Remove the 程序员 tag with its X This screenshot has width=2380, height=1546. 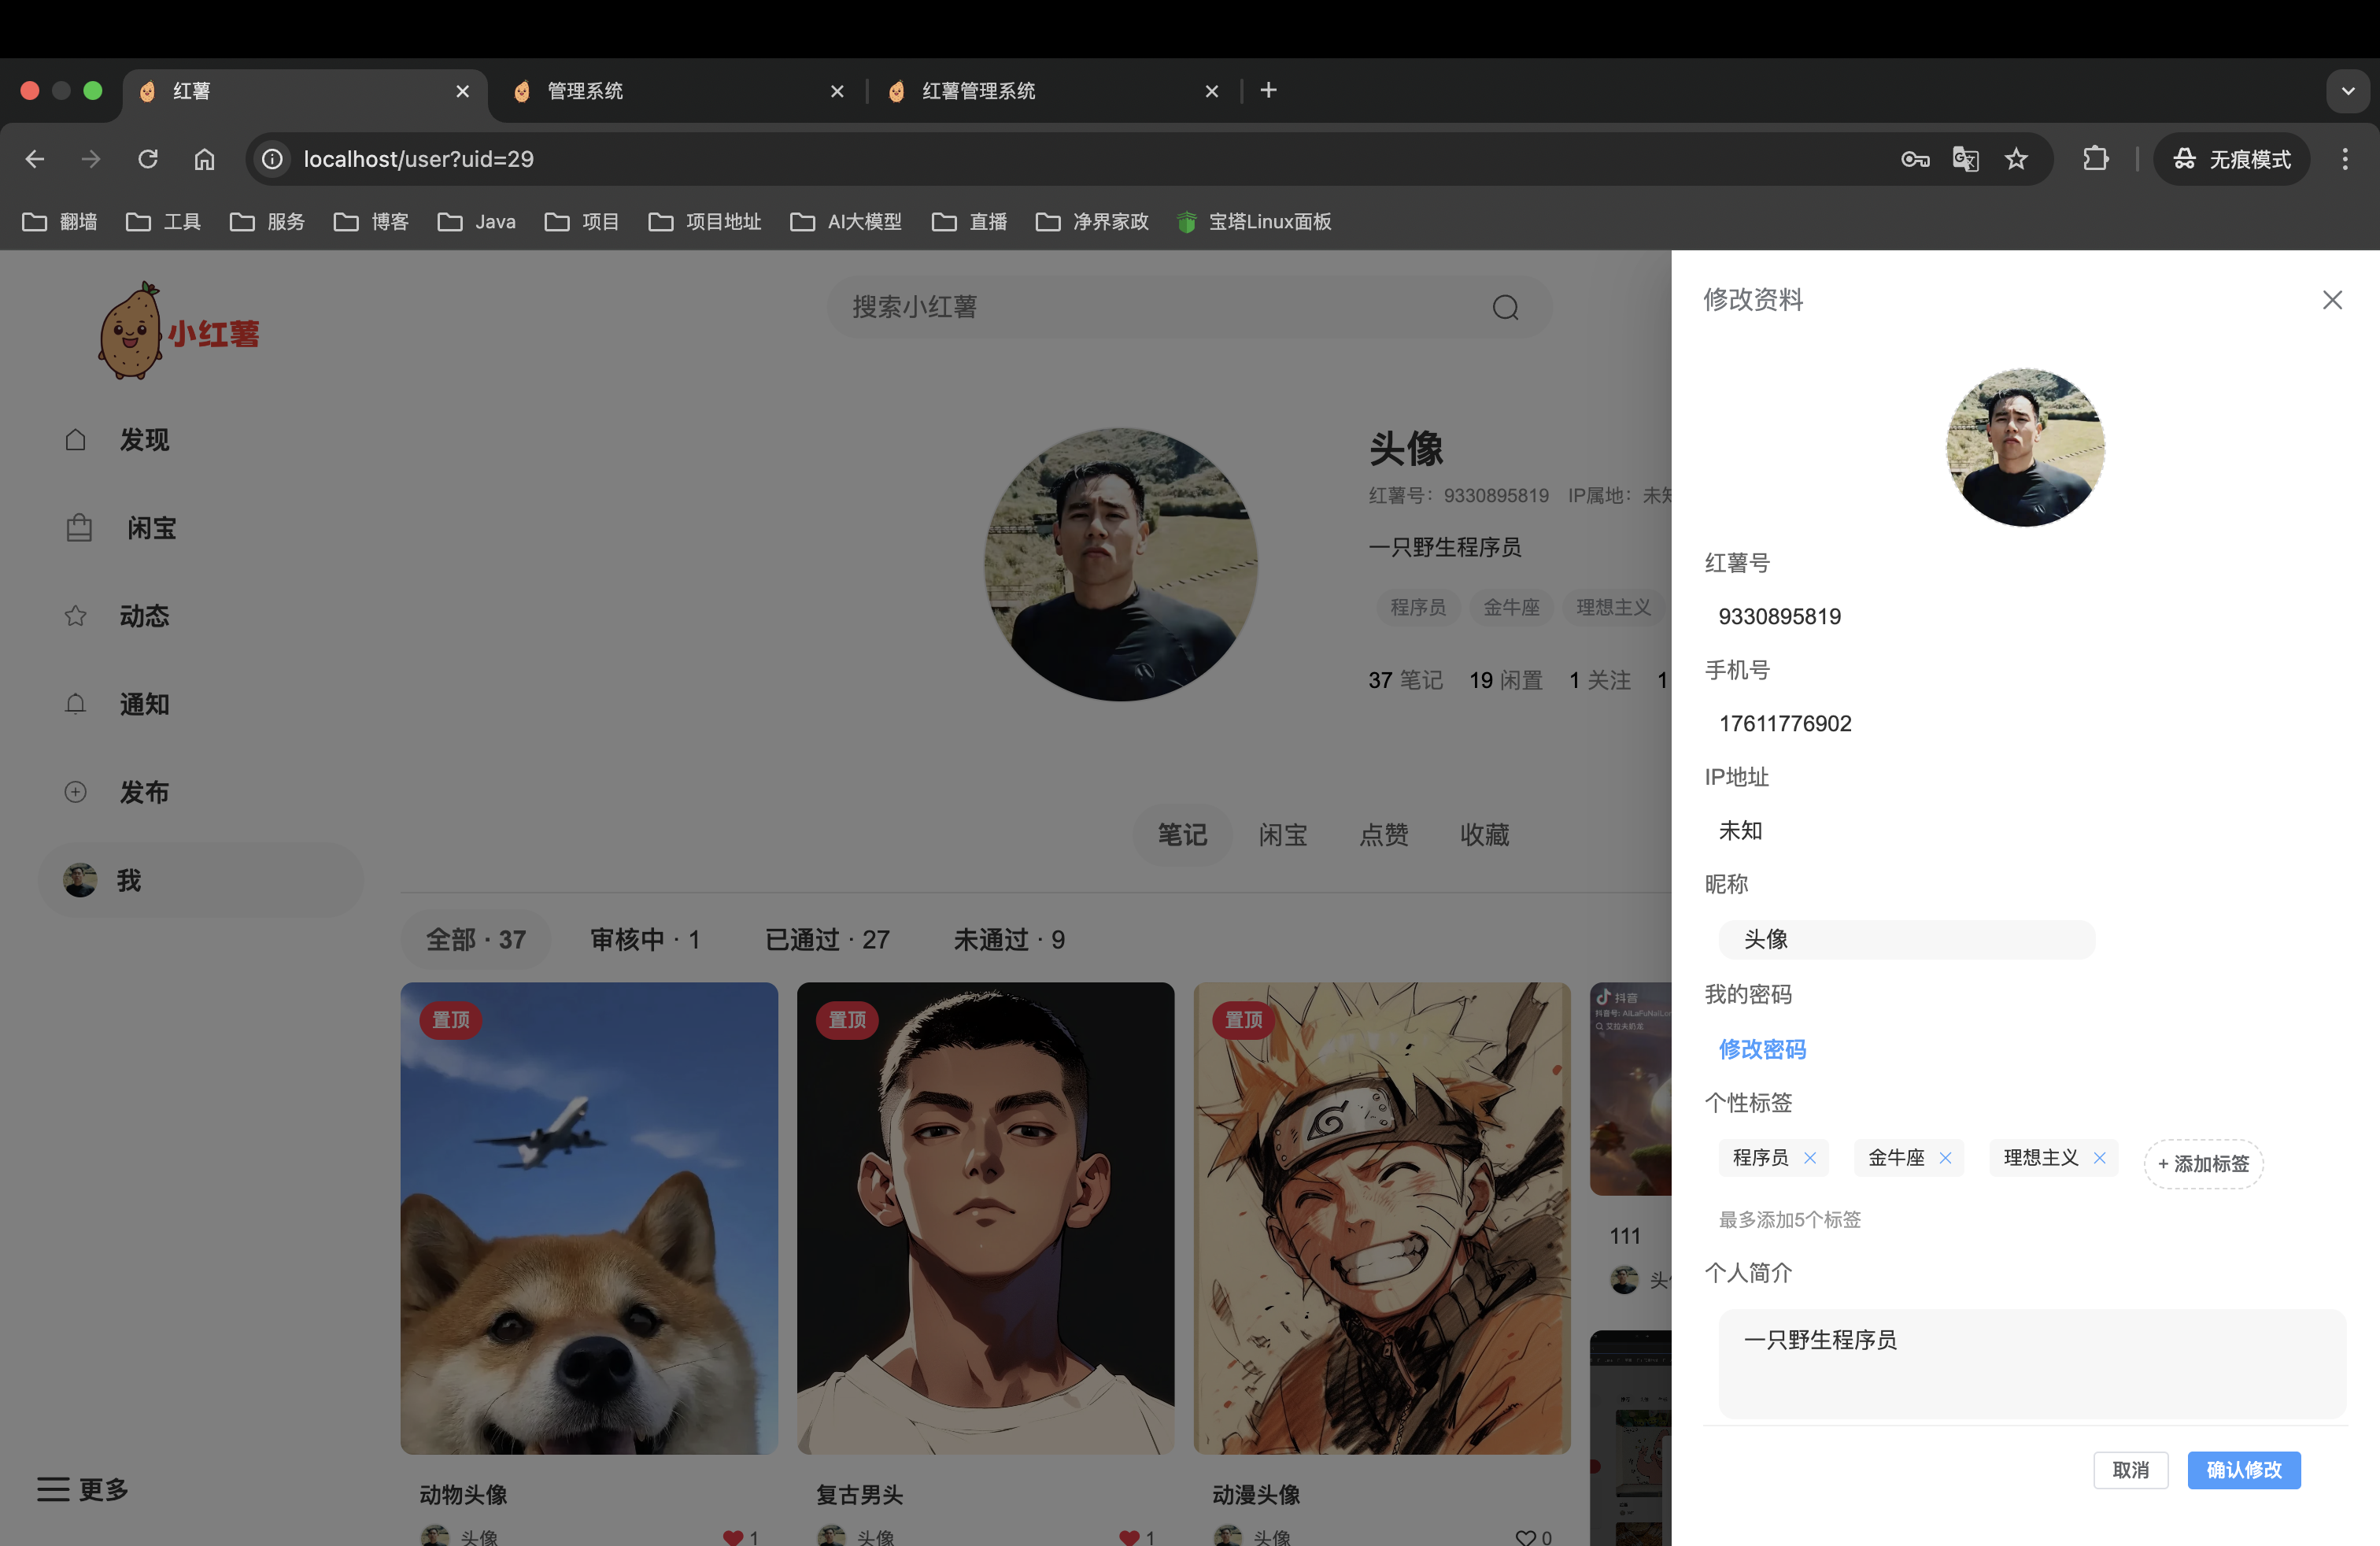pos(1810,1158)
